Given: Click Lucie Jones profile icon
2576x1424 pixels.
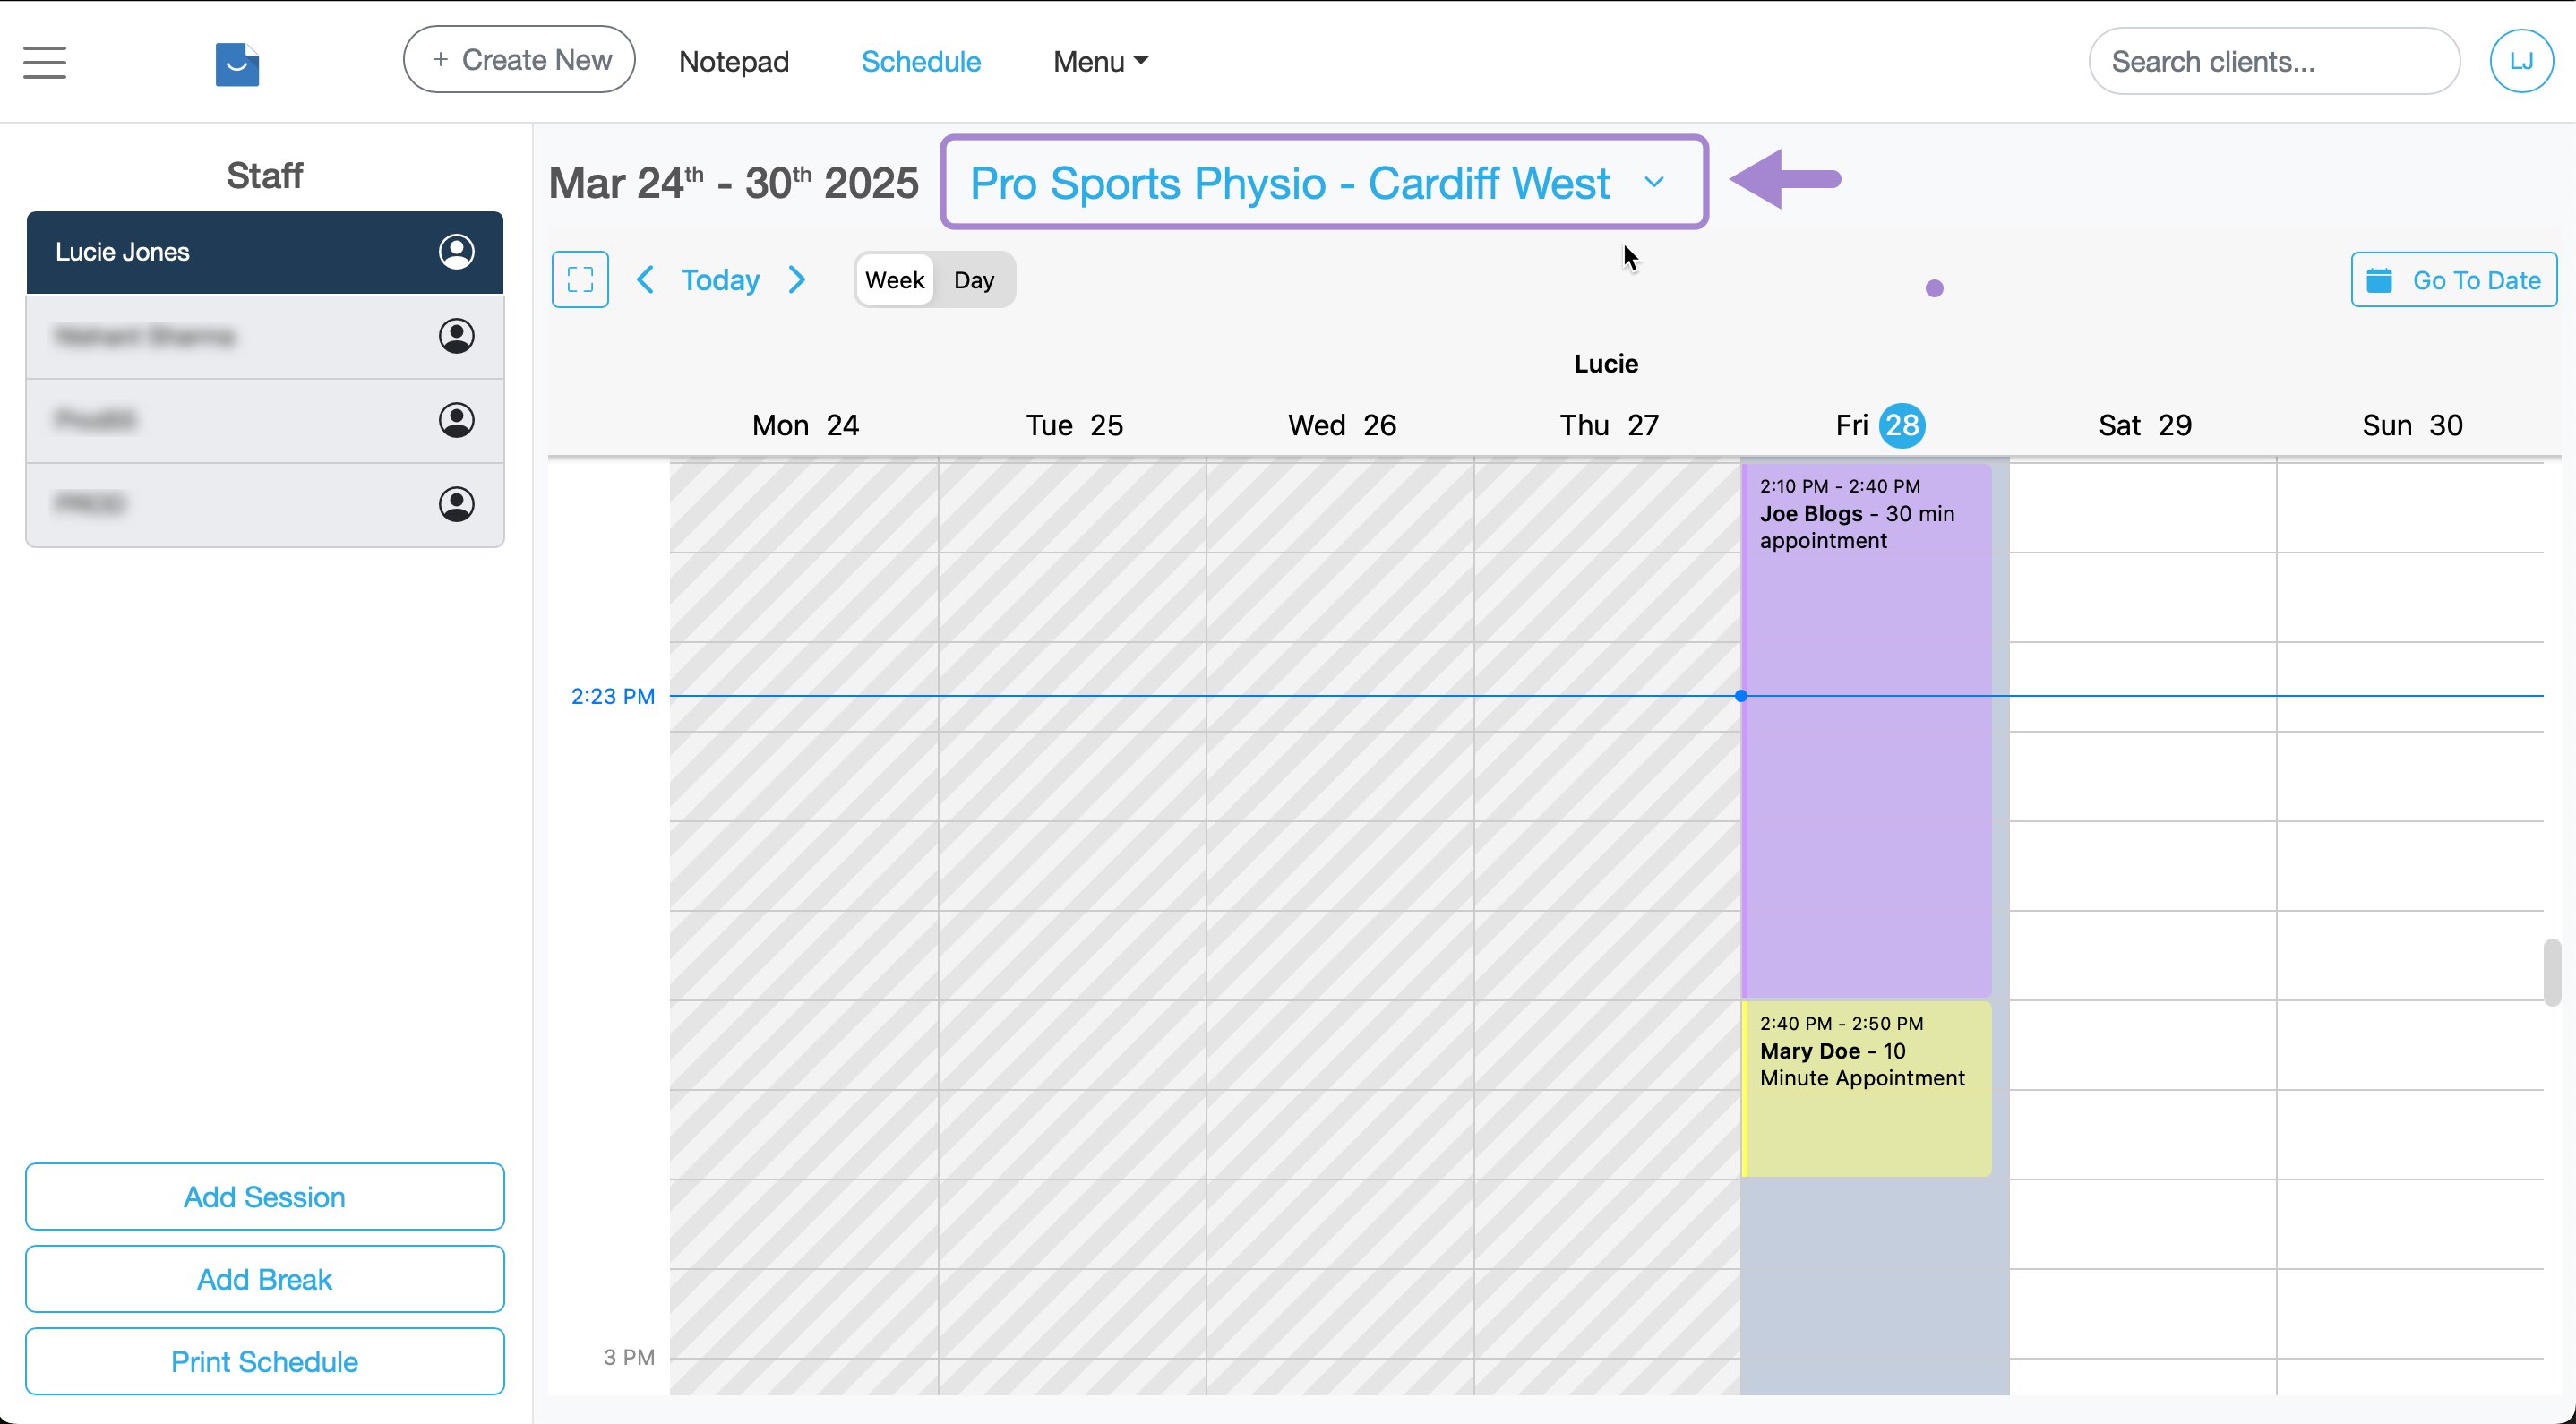Looking at the screenshot, I should [456, 251].
